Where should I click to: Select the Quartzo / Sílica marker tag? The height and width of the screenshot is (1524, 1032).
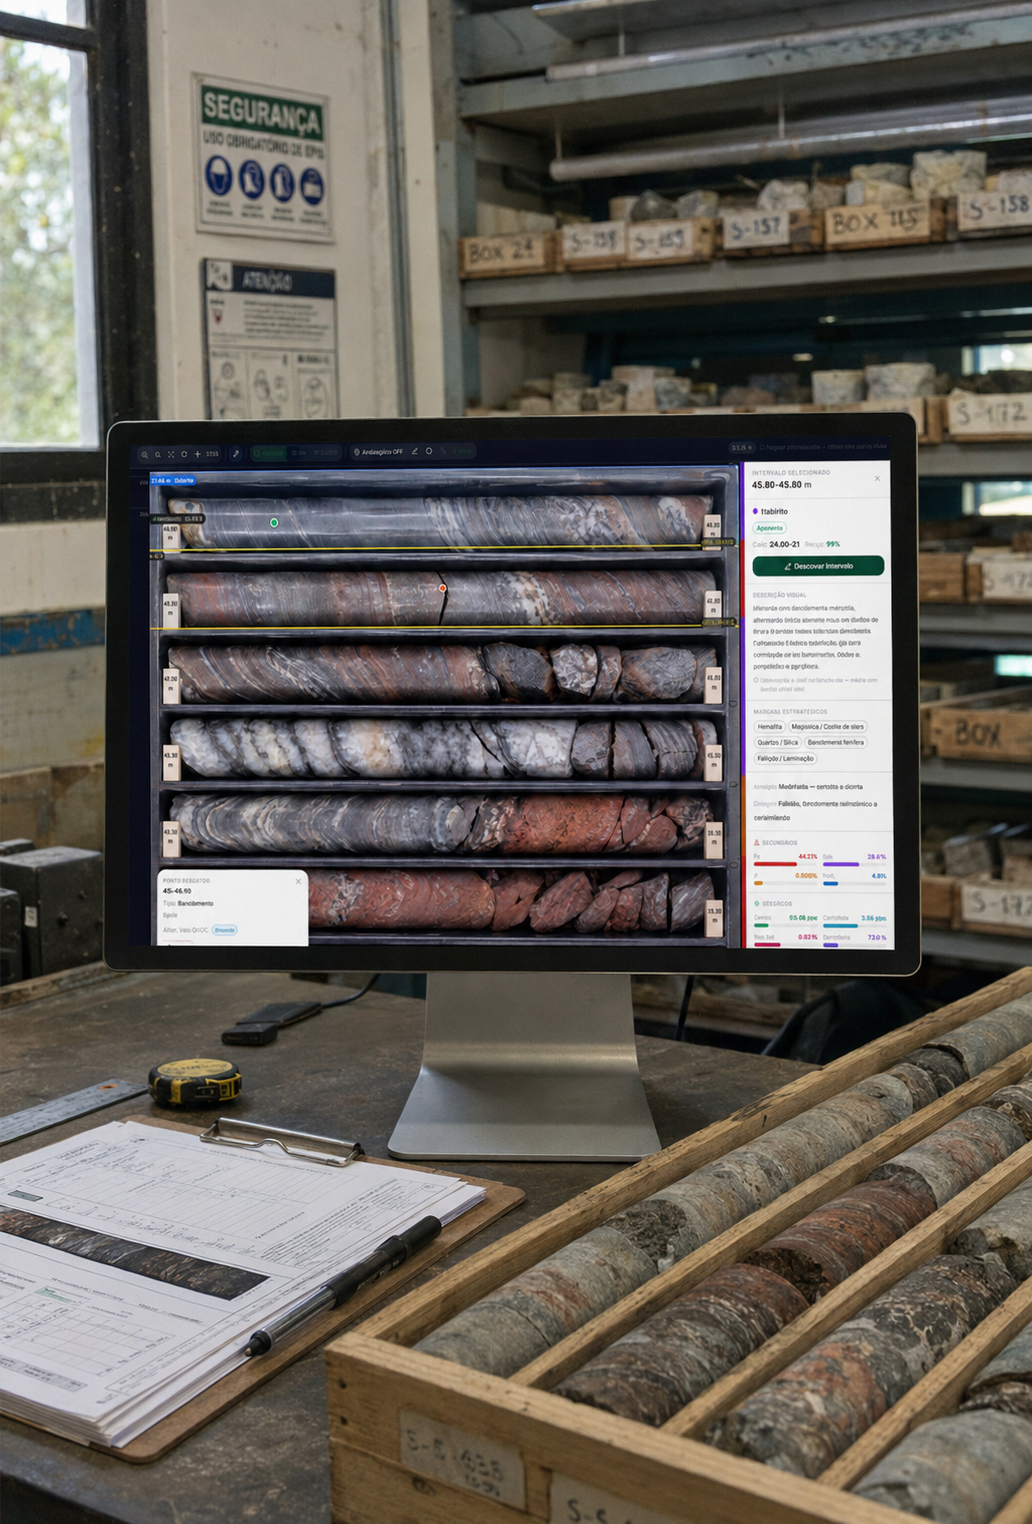pyautogui.click(x=778, y=742)
